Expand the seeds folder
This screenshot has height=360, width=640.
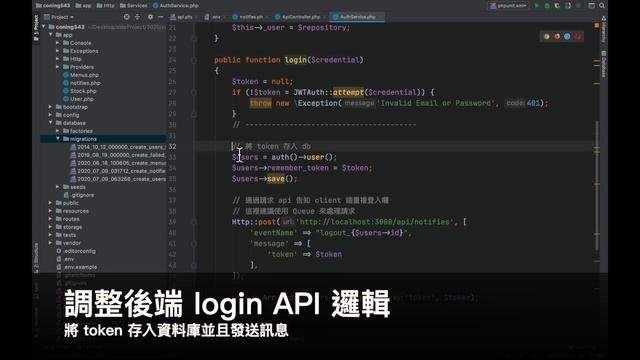coord(58,187)
